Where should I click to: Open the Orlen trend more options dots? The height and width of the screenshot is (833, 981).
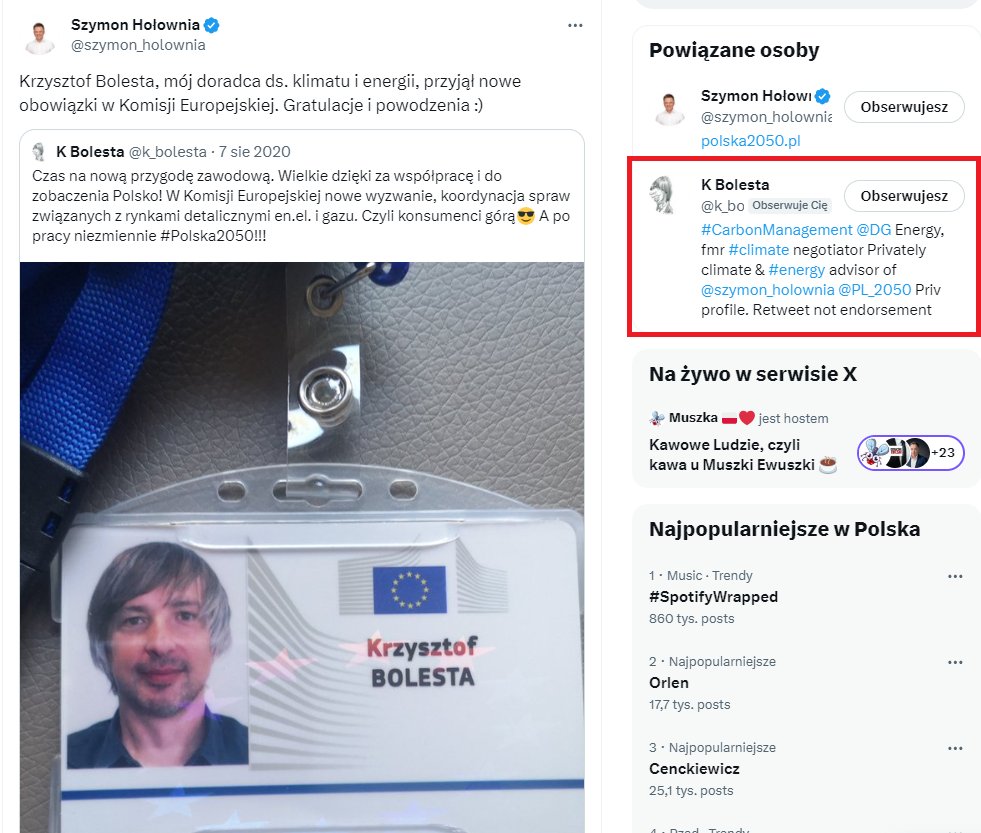click(x=955, y=662)
